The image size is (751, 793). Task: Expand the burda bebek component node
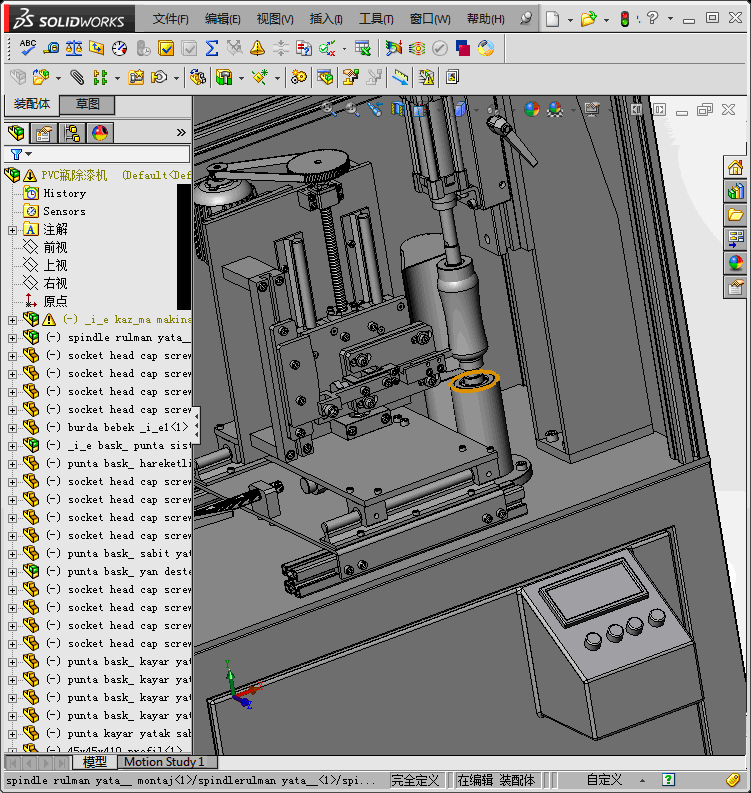pyautogui.click(x=12, y=428)
